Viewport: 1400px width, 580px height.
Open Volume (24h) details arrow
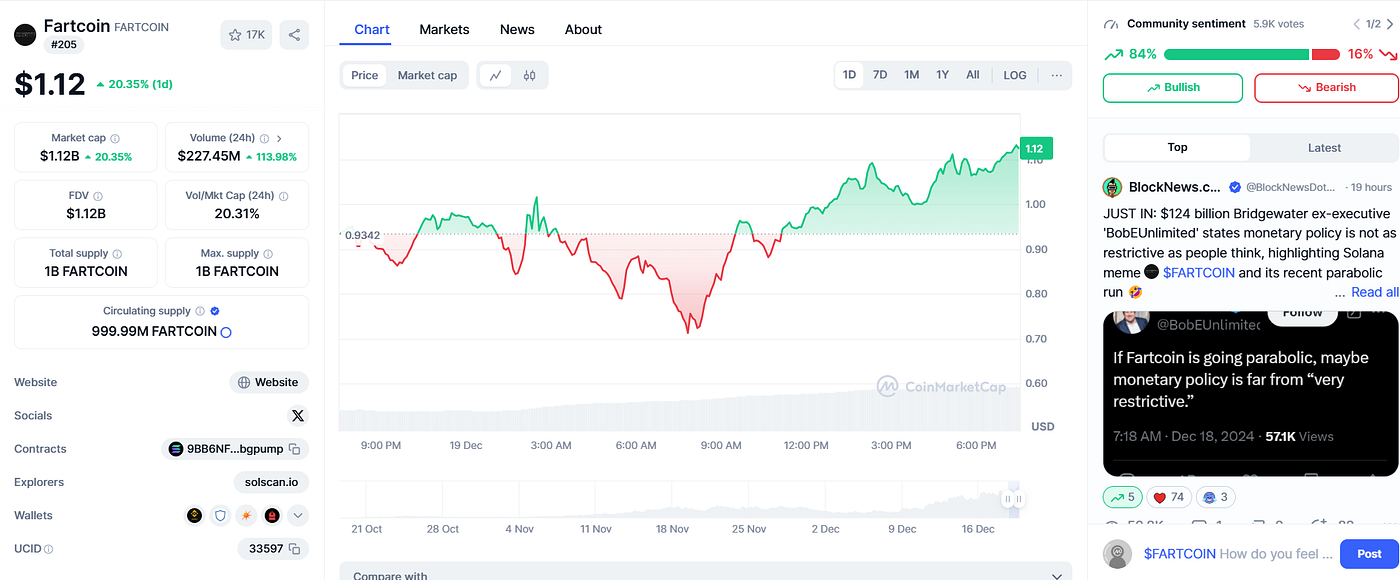pyautogui.click(x=279, y=139)
